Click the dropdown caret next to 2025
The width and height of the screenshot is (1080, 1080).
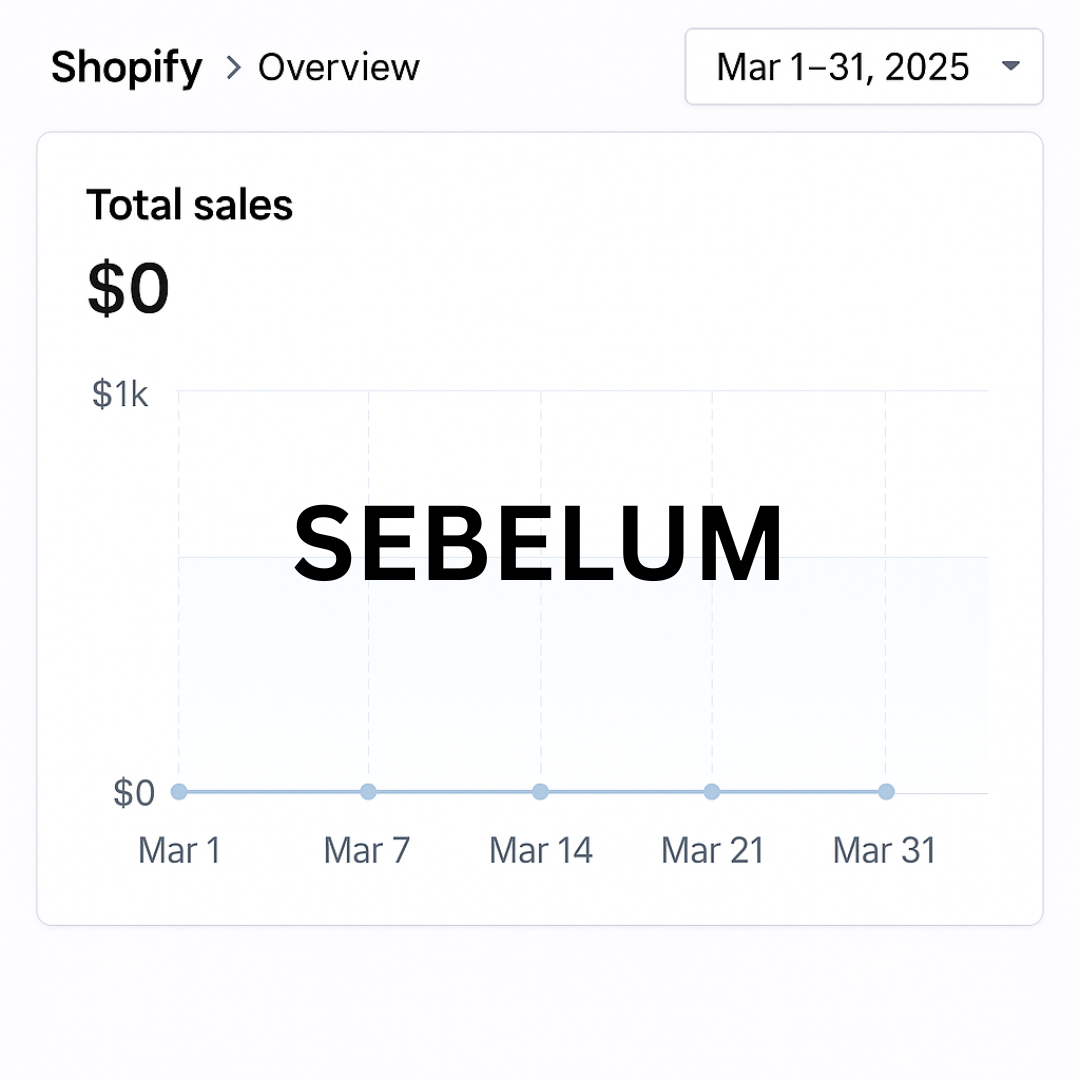click(1010, 66)
